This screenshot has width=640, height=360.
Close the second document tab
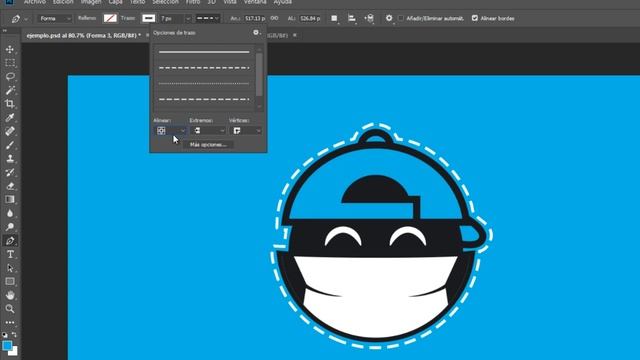(295, 36)
